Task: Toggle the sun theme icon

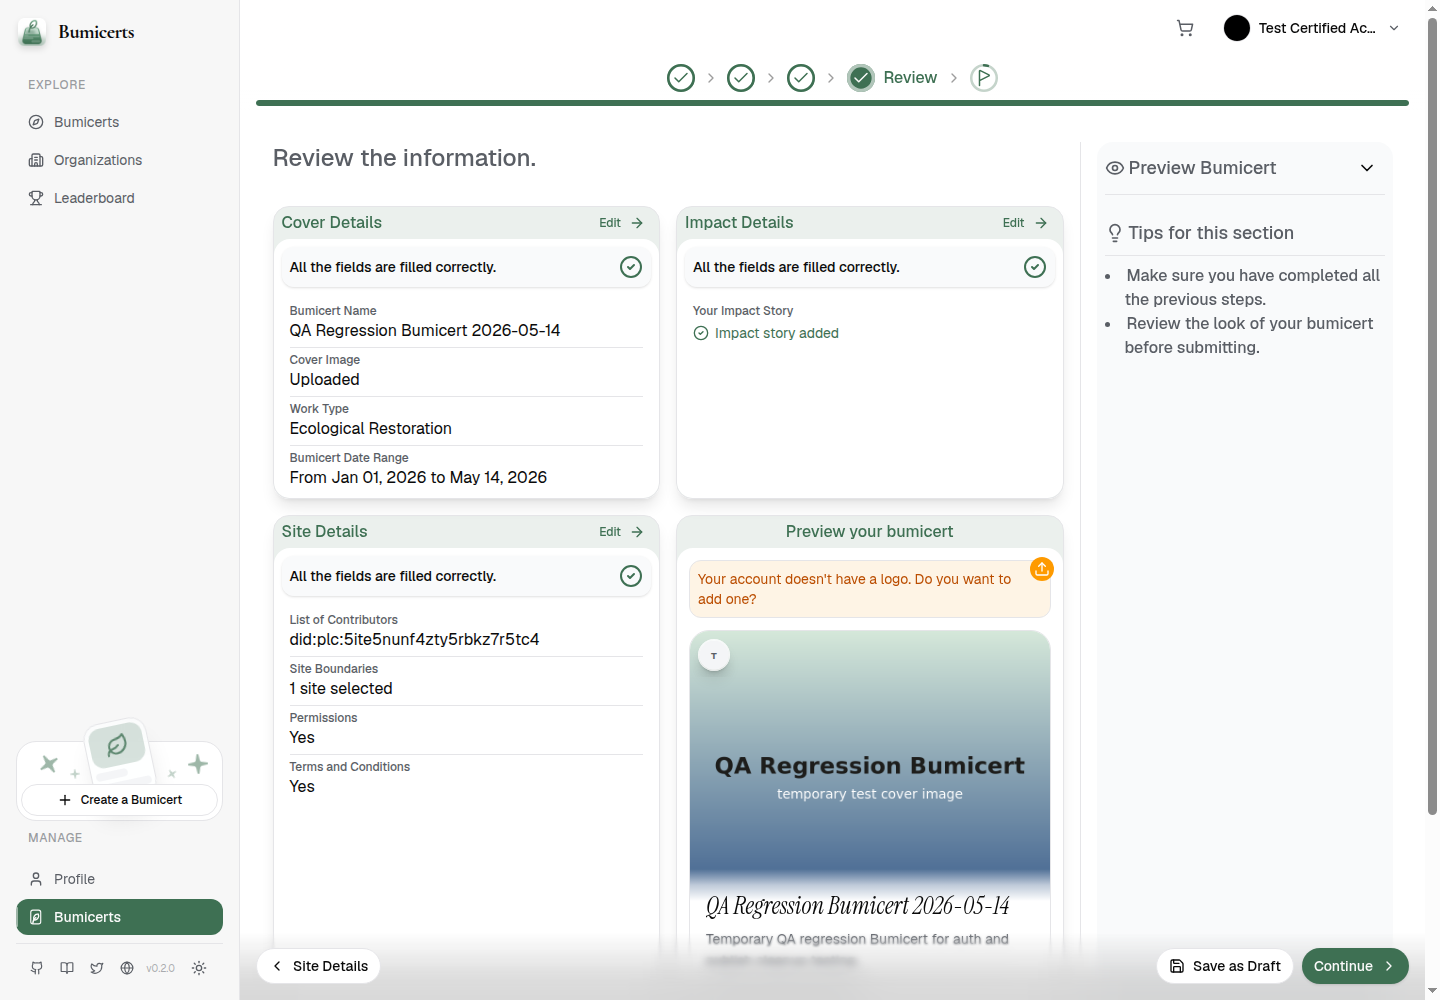Action: point(199,968)
